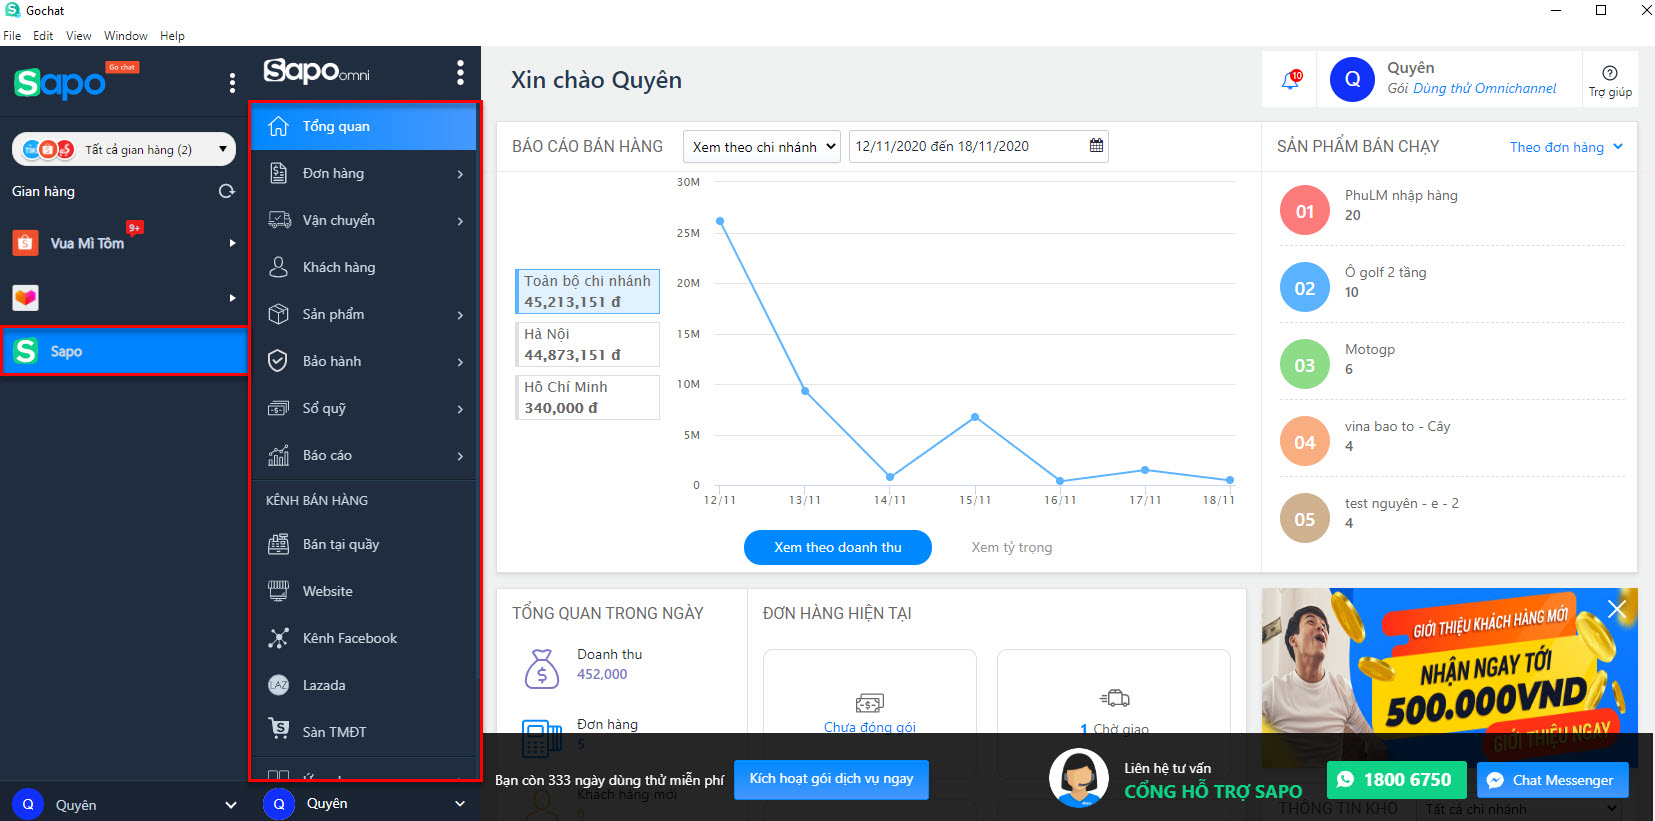Click the Motogp product entry
The width and height of the screenshot is (1655, 821).
[x=1370, y=349]
